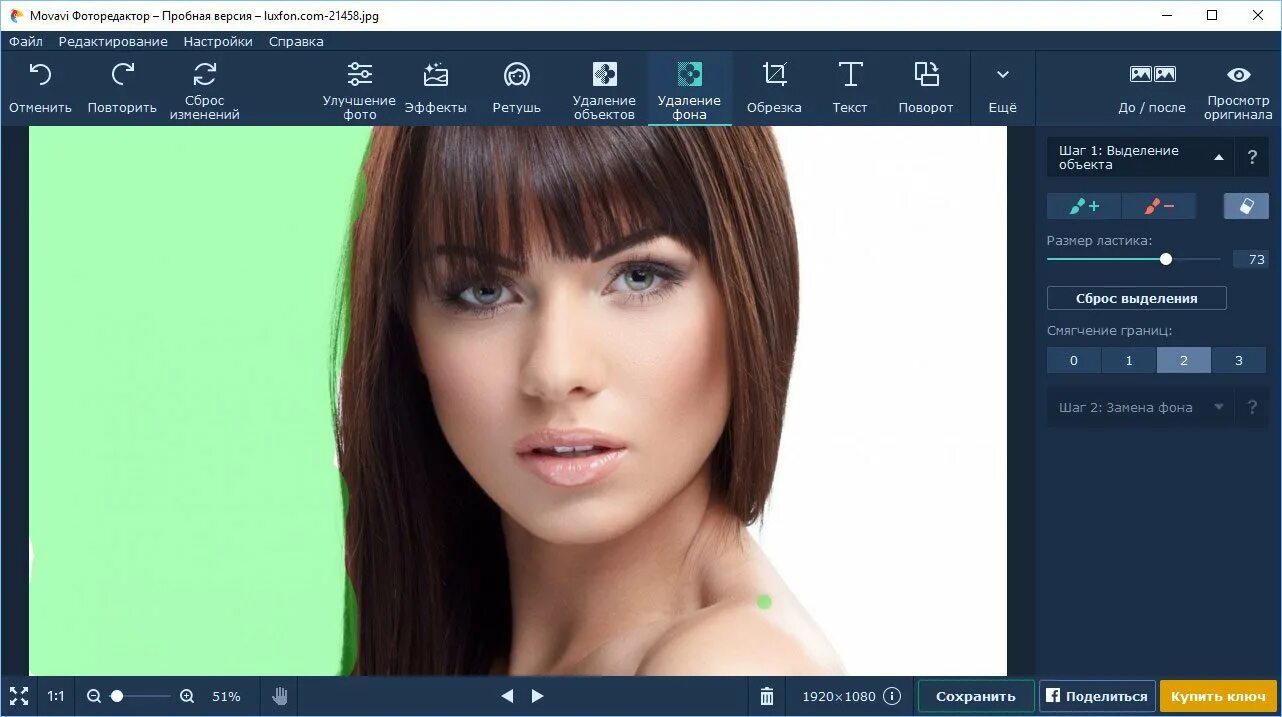Click the 51% zoom value
The image size is (1282, 717).
(226, 696)
